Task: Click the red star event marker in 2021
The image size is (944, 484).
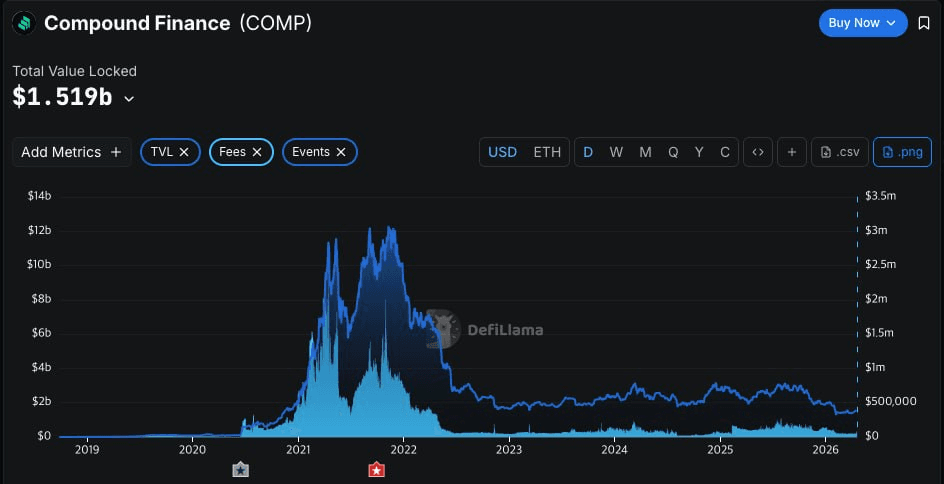Action: click(x=377, y=470)
